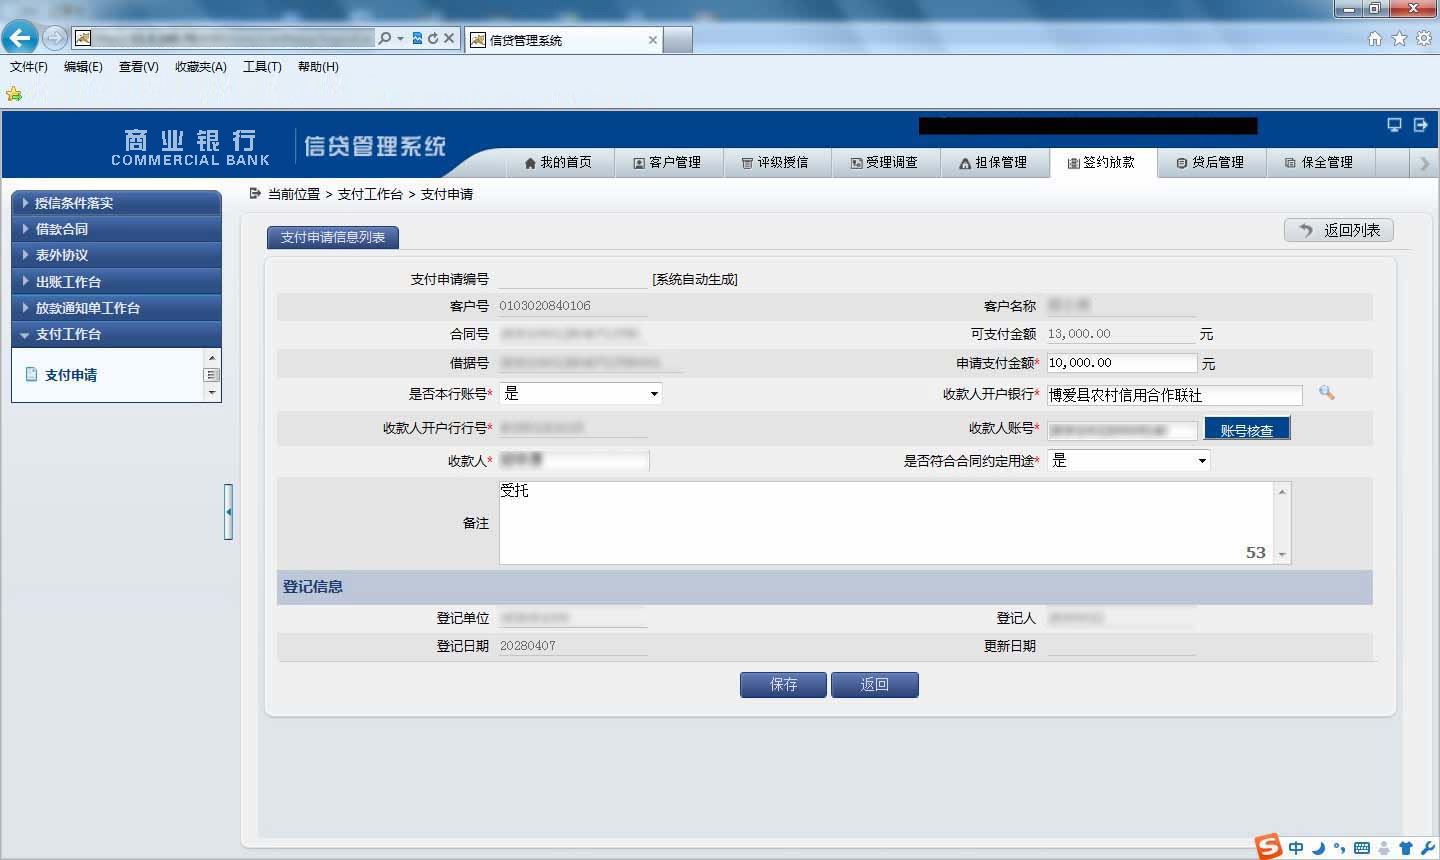
Task: Click the Sogou input method S logo
Action: tap(1268, 846)
